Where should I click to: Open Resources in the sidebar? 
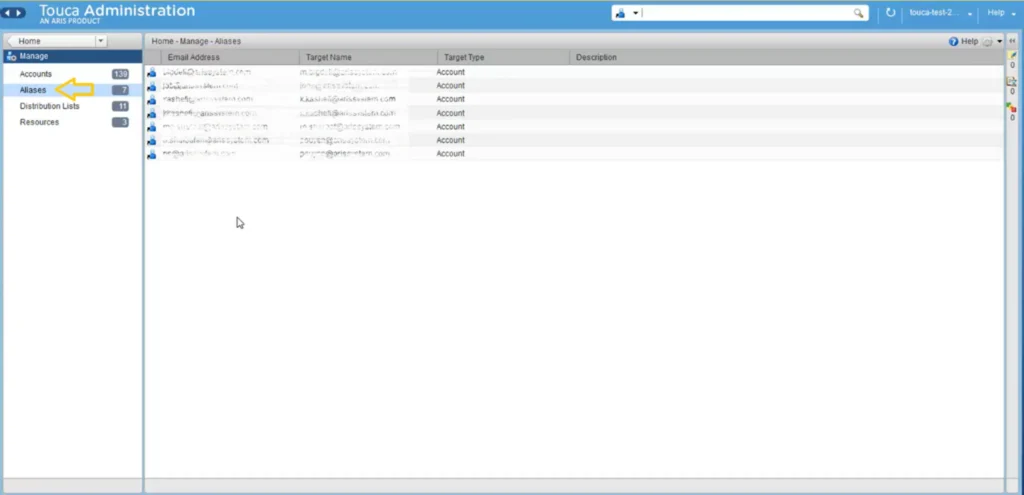pos(39,122)
